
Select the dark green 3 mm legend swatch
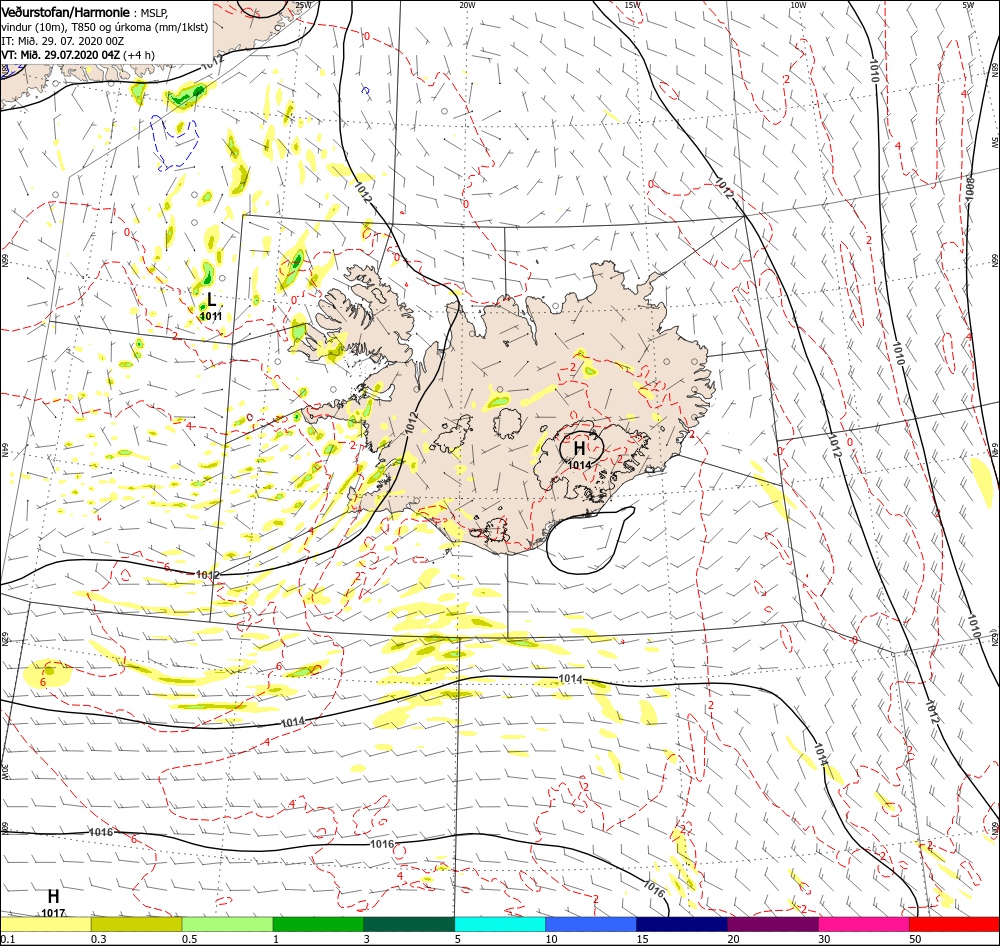pos(409,924)
